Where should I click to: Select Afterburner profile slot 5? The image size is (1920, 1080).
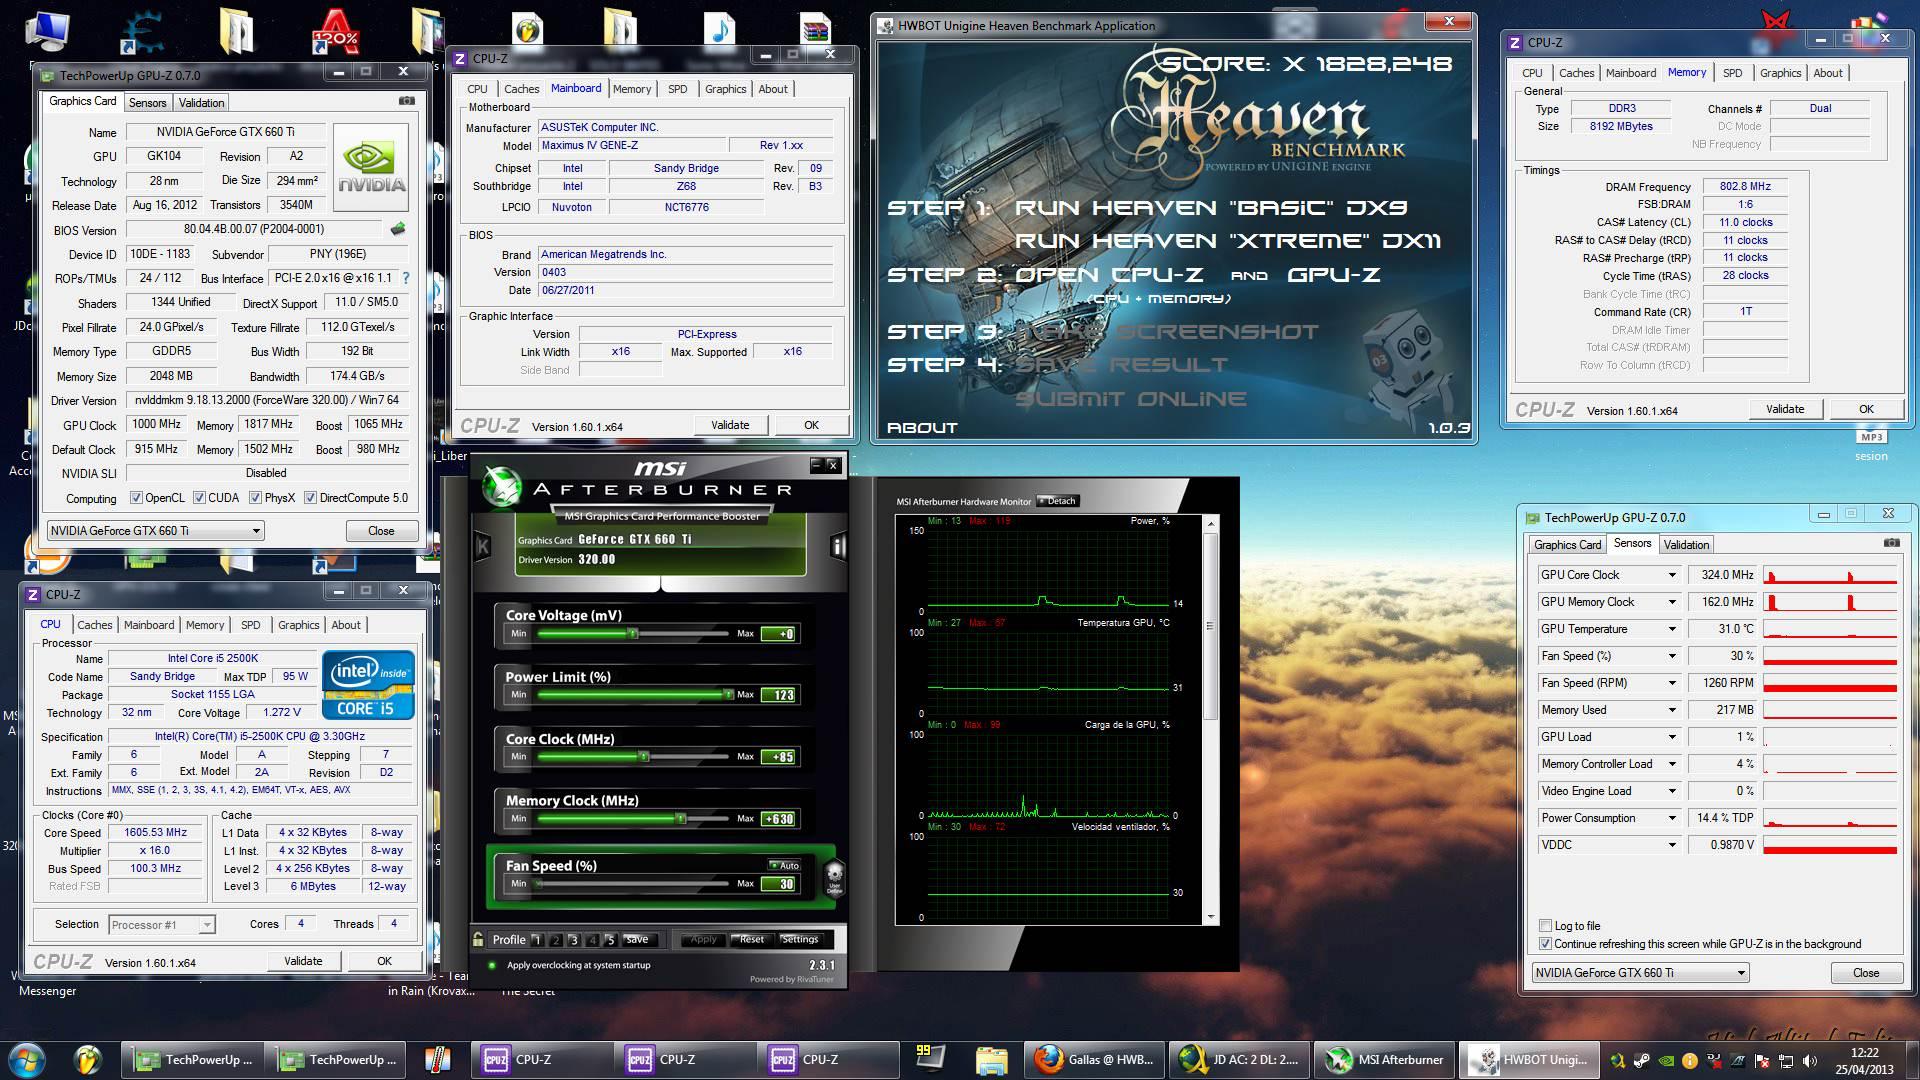(x=610, y=940)
